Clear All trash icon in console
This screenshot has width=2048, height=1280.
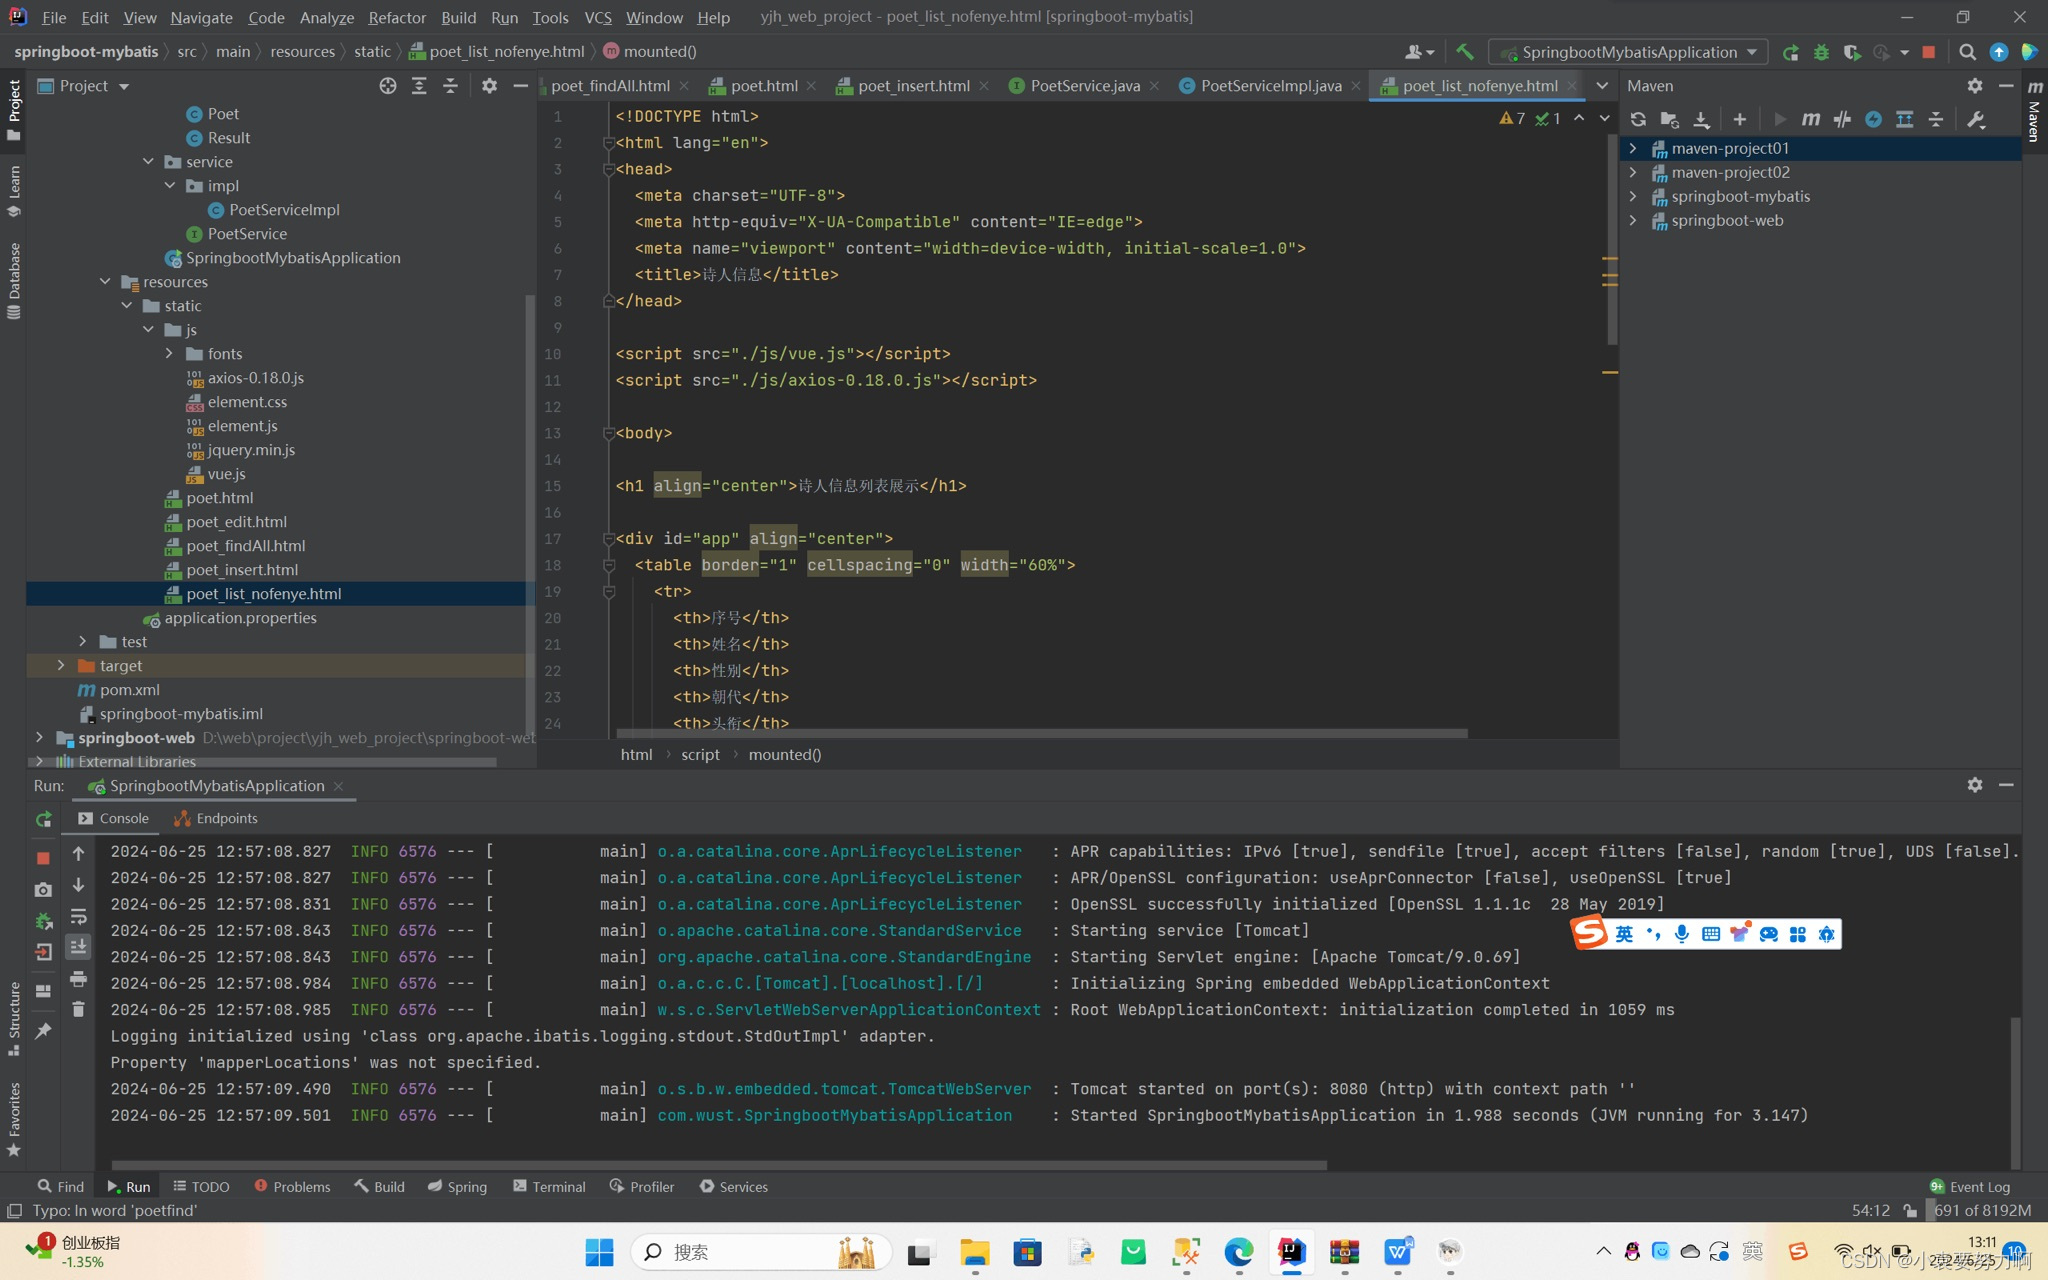coord(78,1009)
